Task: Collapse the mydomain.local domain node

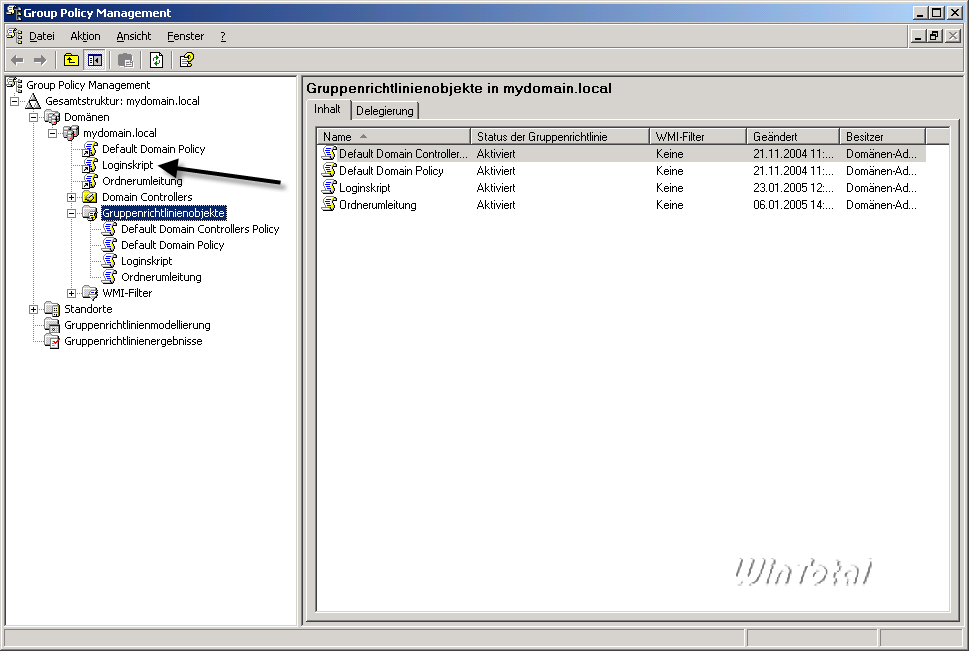Action: point(53,134)
